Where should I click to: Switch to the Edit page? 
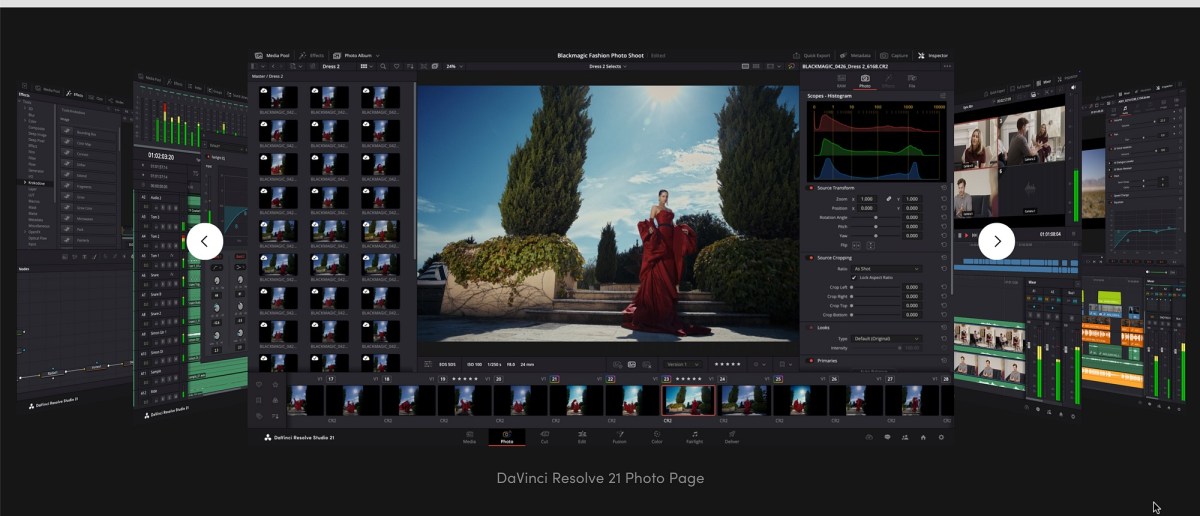(x=582, y=437)
